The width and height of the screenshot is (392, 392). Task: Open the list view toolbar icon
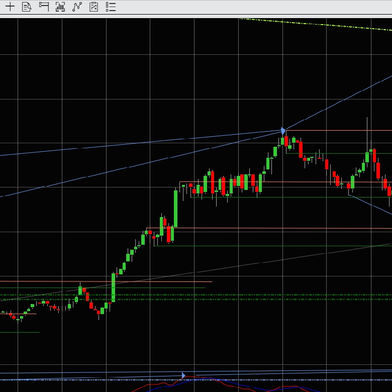(111, 7)
